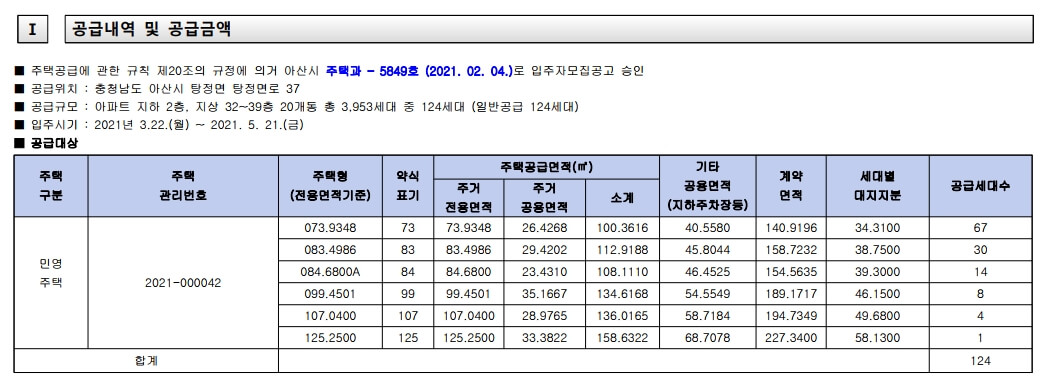Click subtotal value 158.6322
1051x380 pixels.
[x=622, y=338]
